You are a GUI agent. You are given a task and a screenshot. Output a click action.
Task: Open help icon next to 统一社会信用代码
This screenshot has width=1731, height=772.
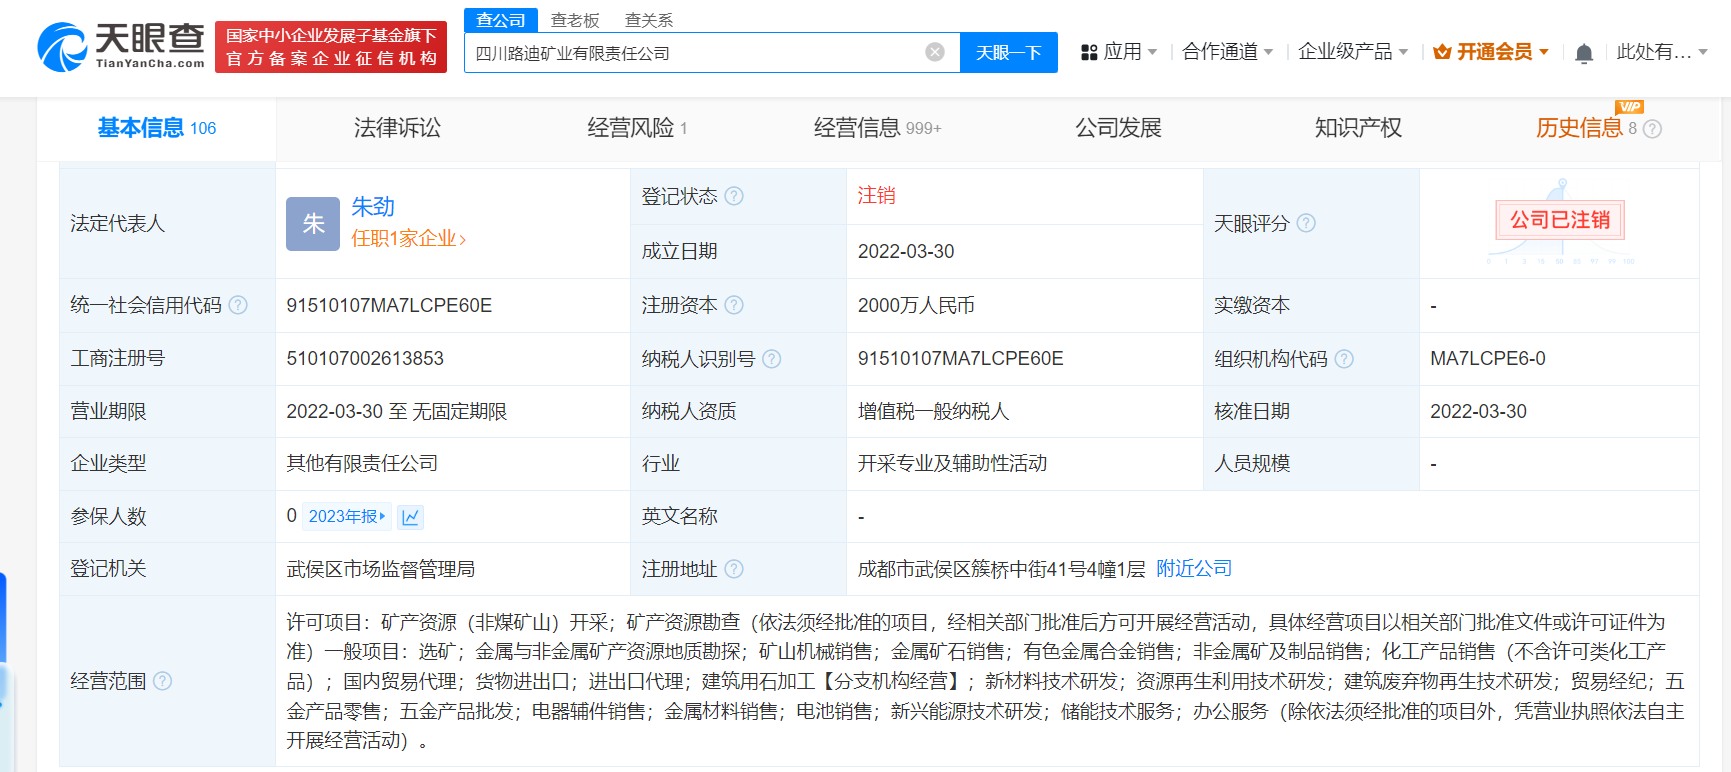pos(238,305)
